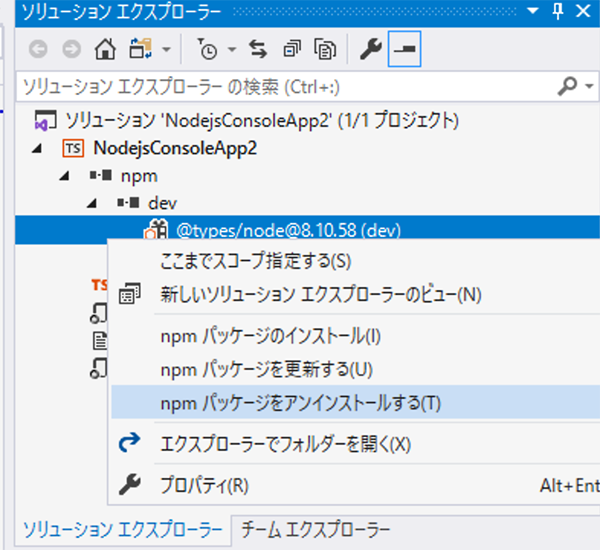This screenshot has width=600, height=550.
Task: Click the Home icon in Solution Explorer
Action: click(x=105, y=49)
